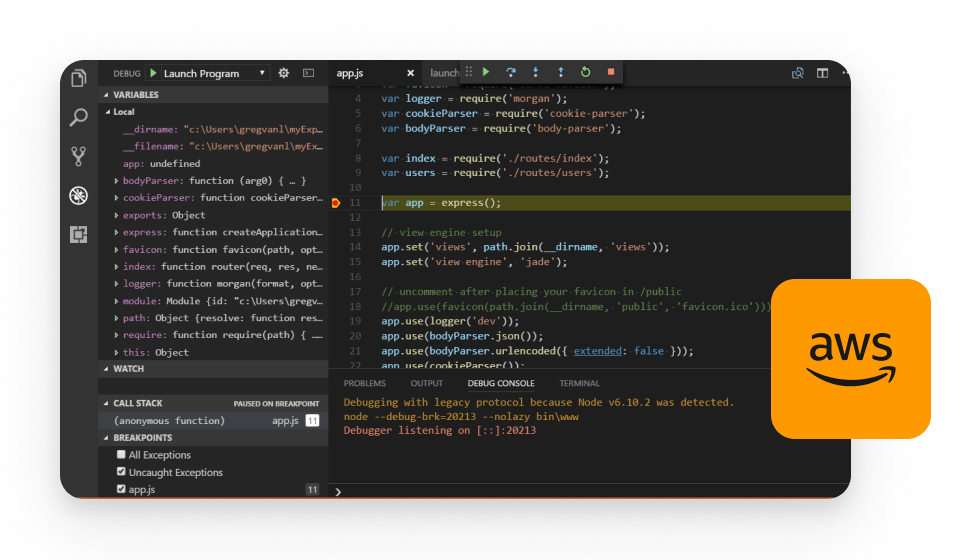This screenshot has width=960, height=560.
Task: Open launch.json with the gear icon
Action: [283, 73]
